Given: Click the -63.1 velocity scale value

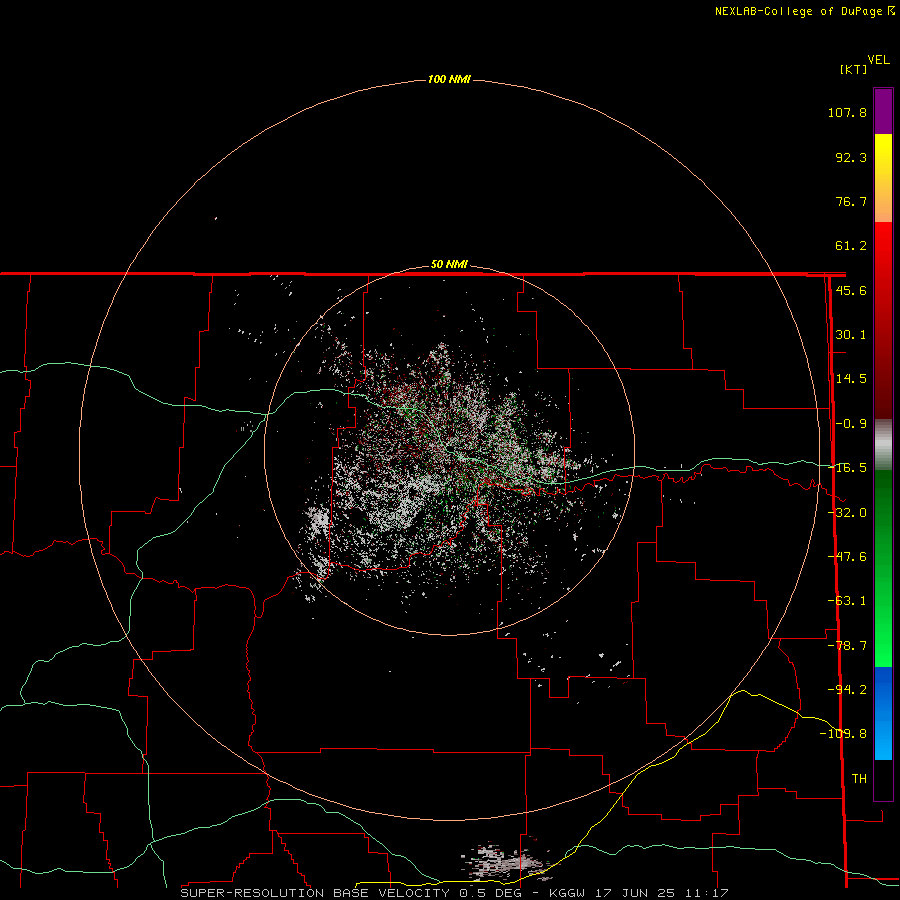Looking at the screenshot, I should point(847,601).
